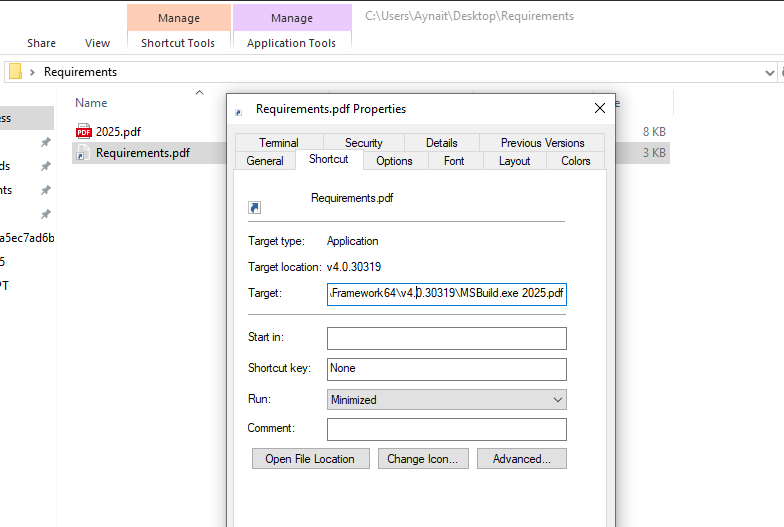Focus the Comment input field

(x=446, y=429)
